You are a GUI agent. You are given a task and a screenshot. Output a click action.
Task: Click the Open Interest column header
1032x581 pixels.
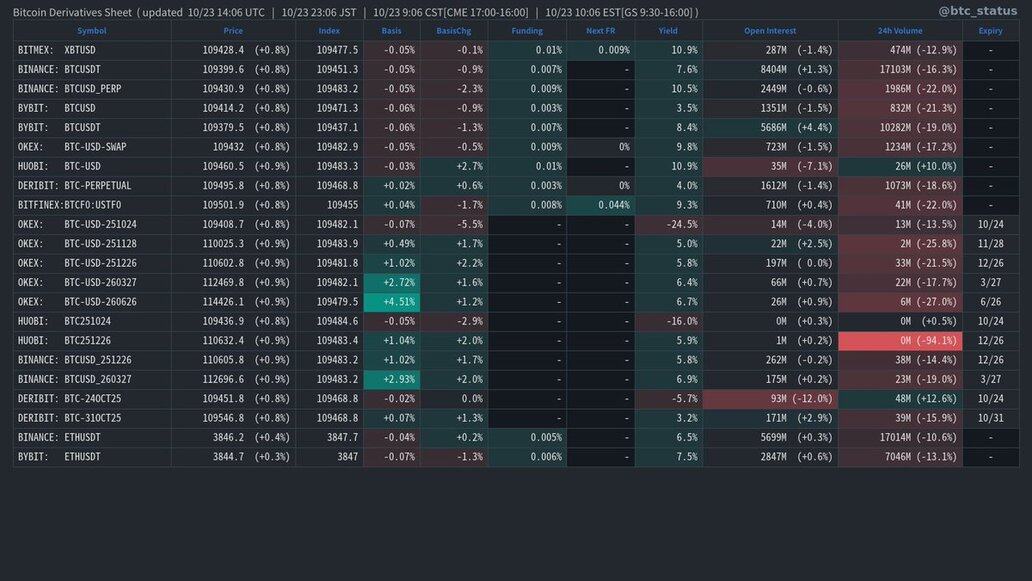click(770, 31)
